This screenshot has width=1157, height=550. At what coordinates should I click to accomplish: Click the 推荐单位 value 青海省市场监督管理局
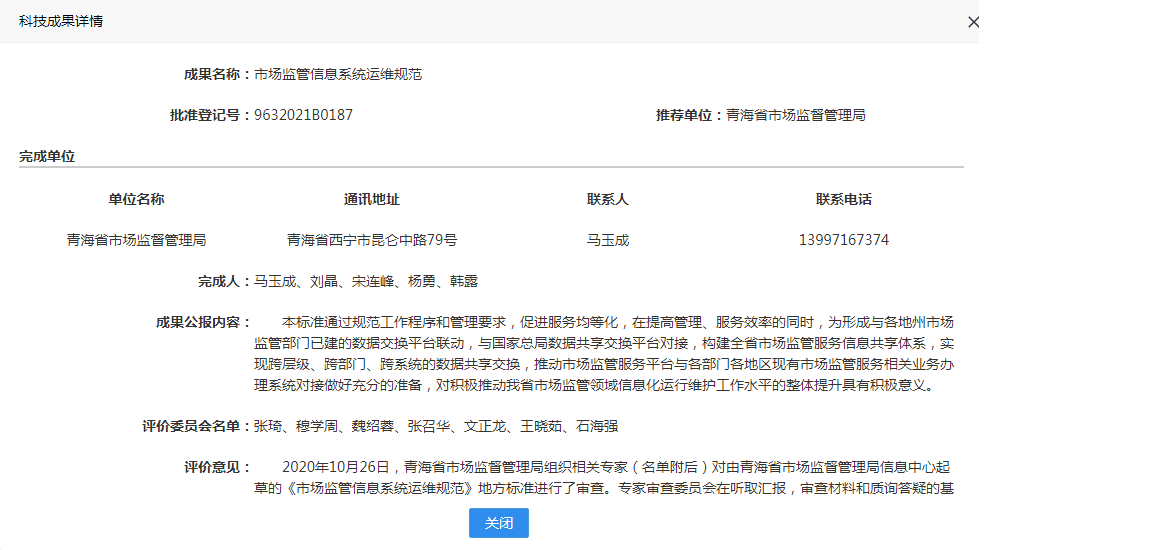point(796,115)
